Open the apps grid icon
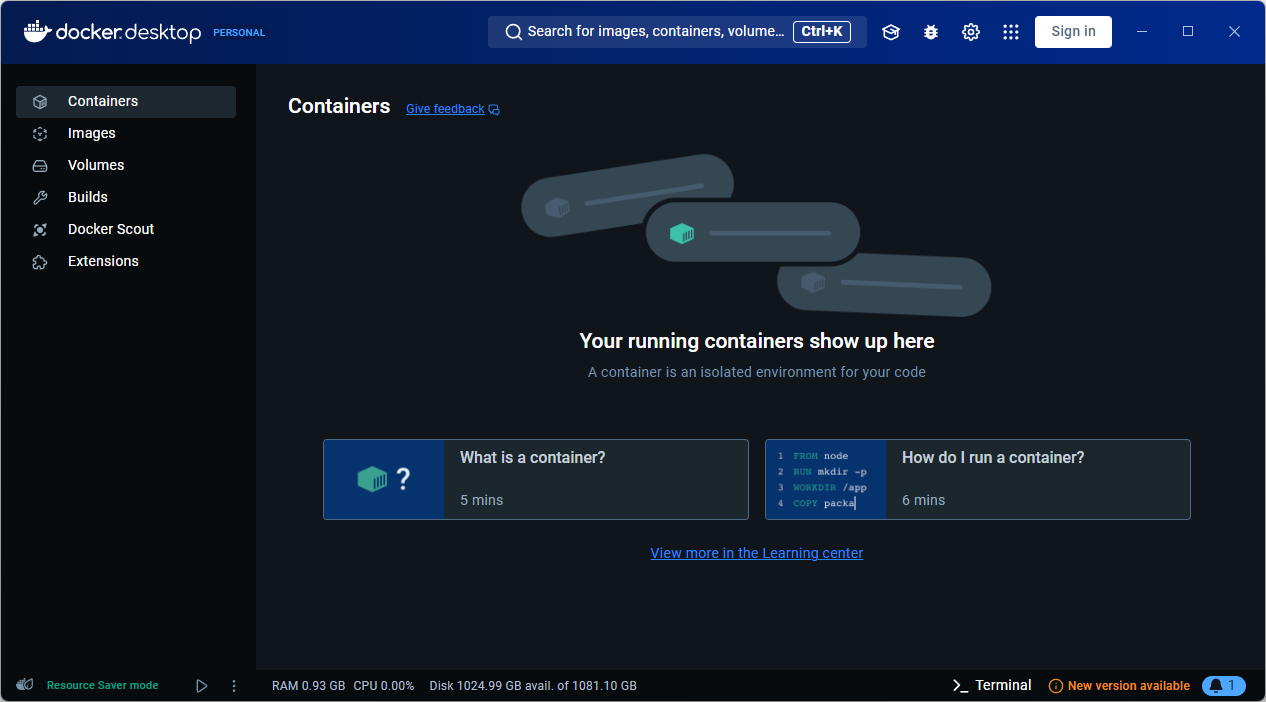The width and height of the screenshot is (1266, 702). [x=1011, y=32]
